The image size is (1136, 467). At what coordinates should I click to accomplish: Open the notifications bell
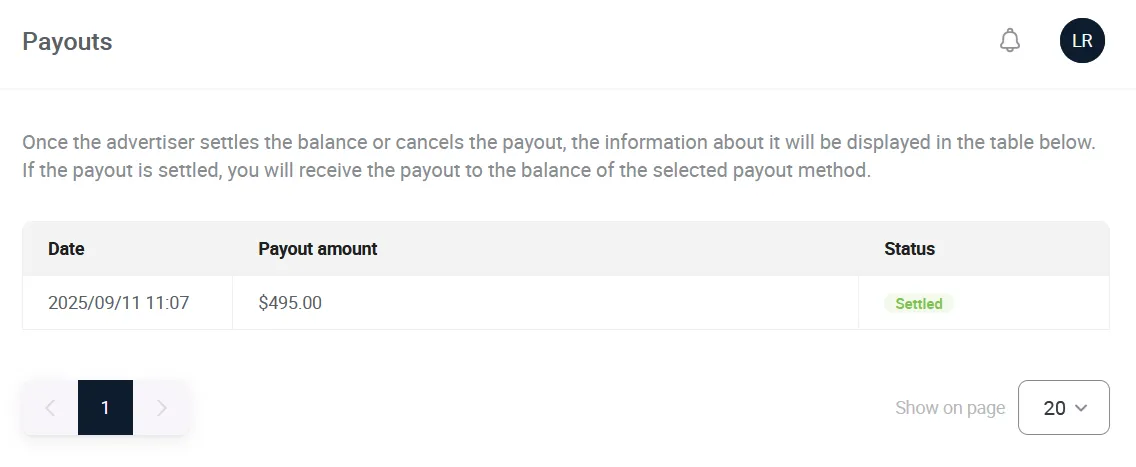pos(1010,41)
